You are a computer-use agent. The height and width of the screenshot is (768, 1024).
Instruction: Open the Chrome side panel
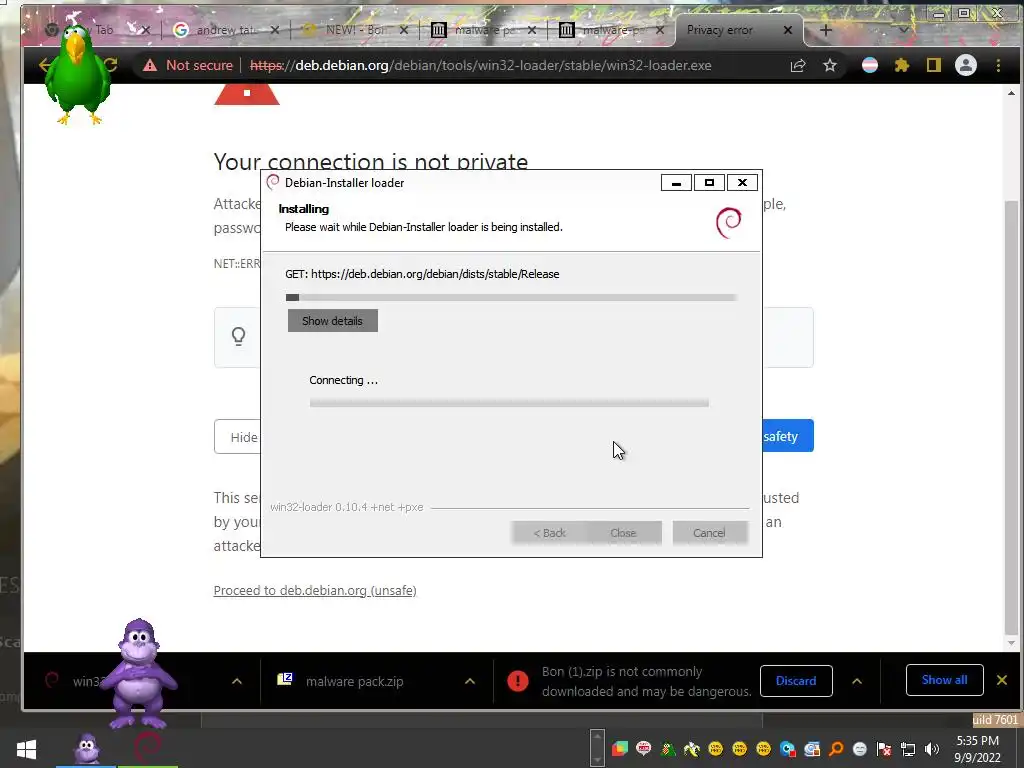tap(934, 65)
